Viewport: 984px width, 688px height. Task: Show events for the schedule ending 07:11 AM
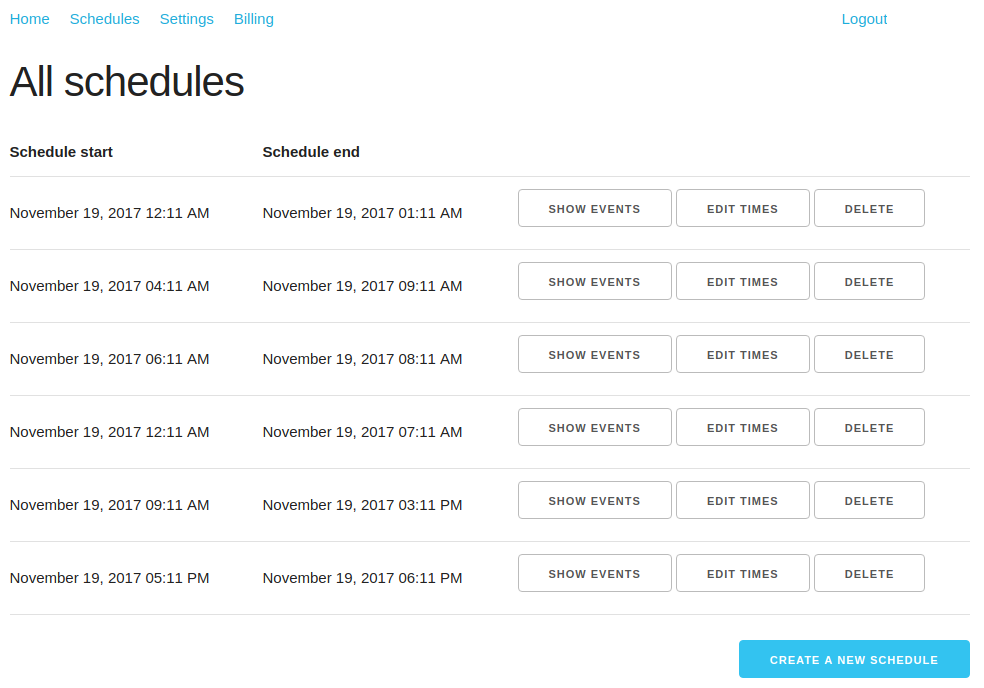tap(594, 427)
